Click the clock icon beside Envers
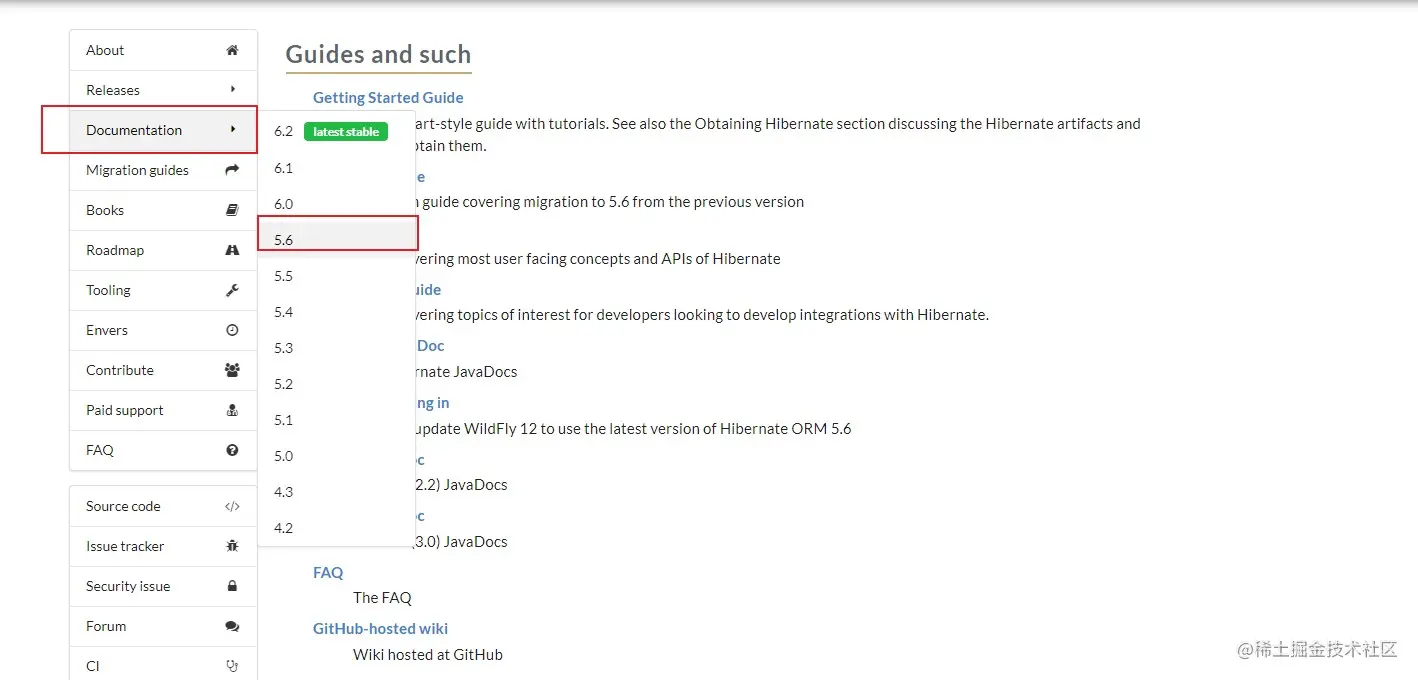 232,330
